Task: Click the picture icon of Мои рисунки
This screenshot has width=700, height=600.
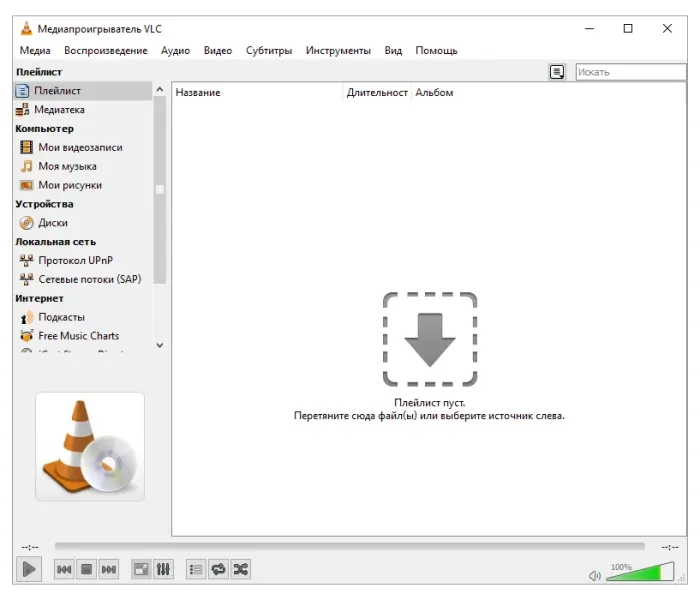Action: [x=27, y=185]
